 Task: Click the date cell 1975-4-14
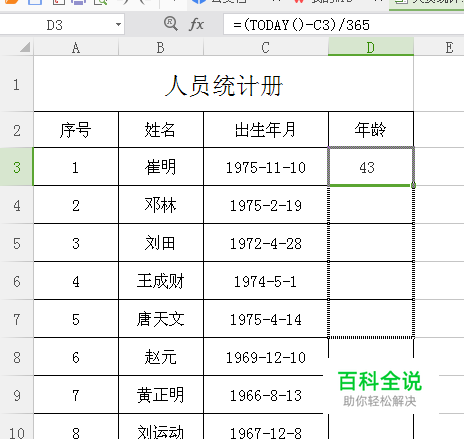click(x=266, y=319)
